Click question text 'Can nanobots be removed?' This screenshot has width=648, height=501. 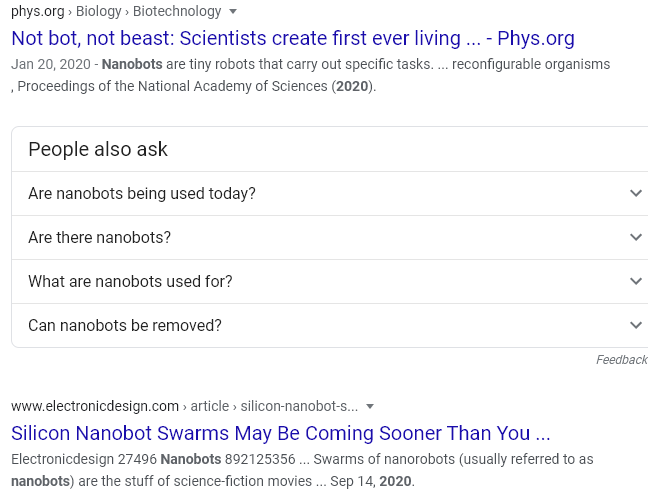coord(125,326)
